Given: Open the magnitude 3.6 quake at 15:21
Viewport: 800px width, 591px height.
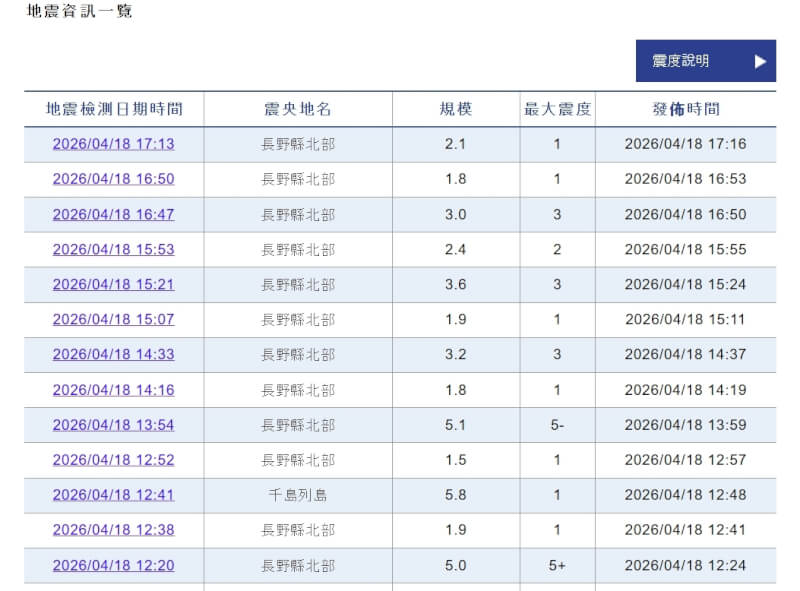Looking at the screenshot, I should 113,284.
